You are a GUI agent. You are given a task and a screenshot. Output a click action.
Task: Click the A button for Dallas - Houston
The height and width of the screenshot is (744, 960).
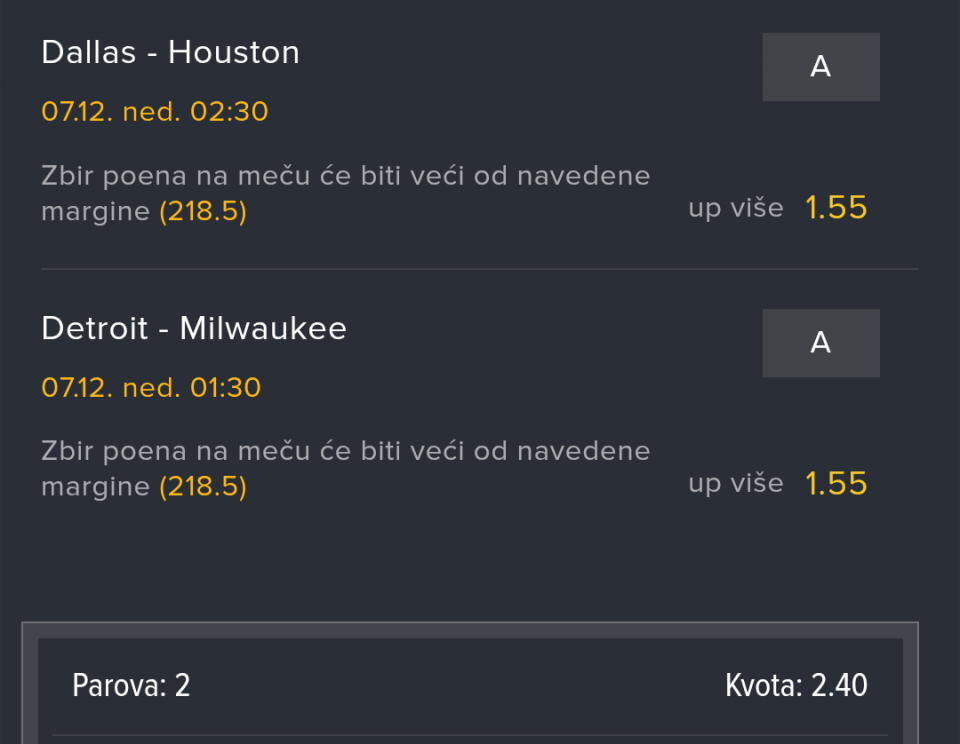(820, 67)
